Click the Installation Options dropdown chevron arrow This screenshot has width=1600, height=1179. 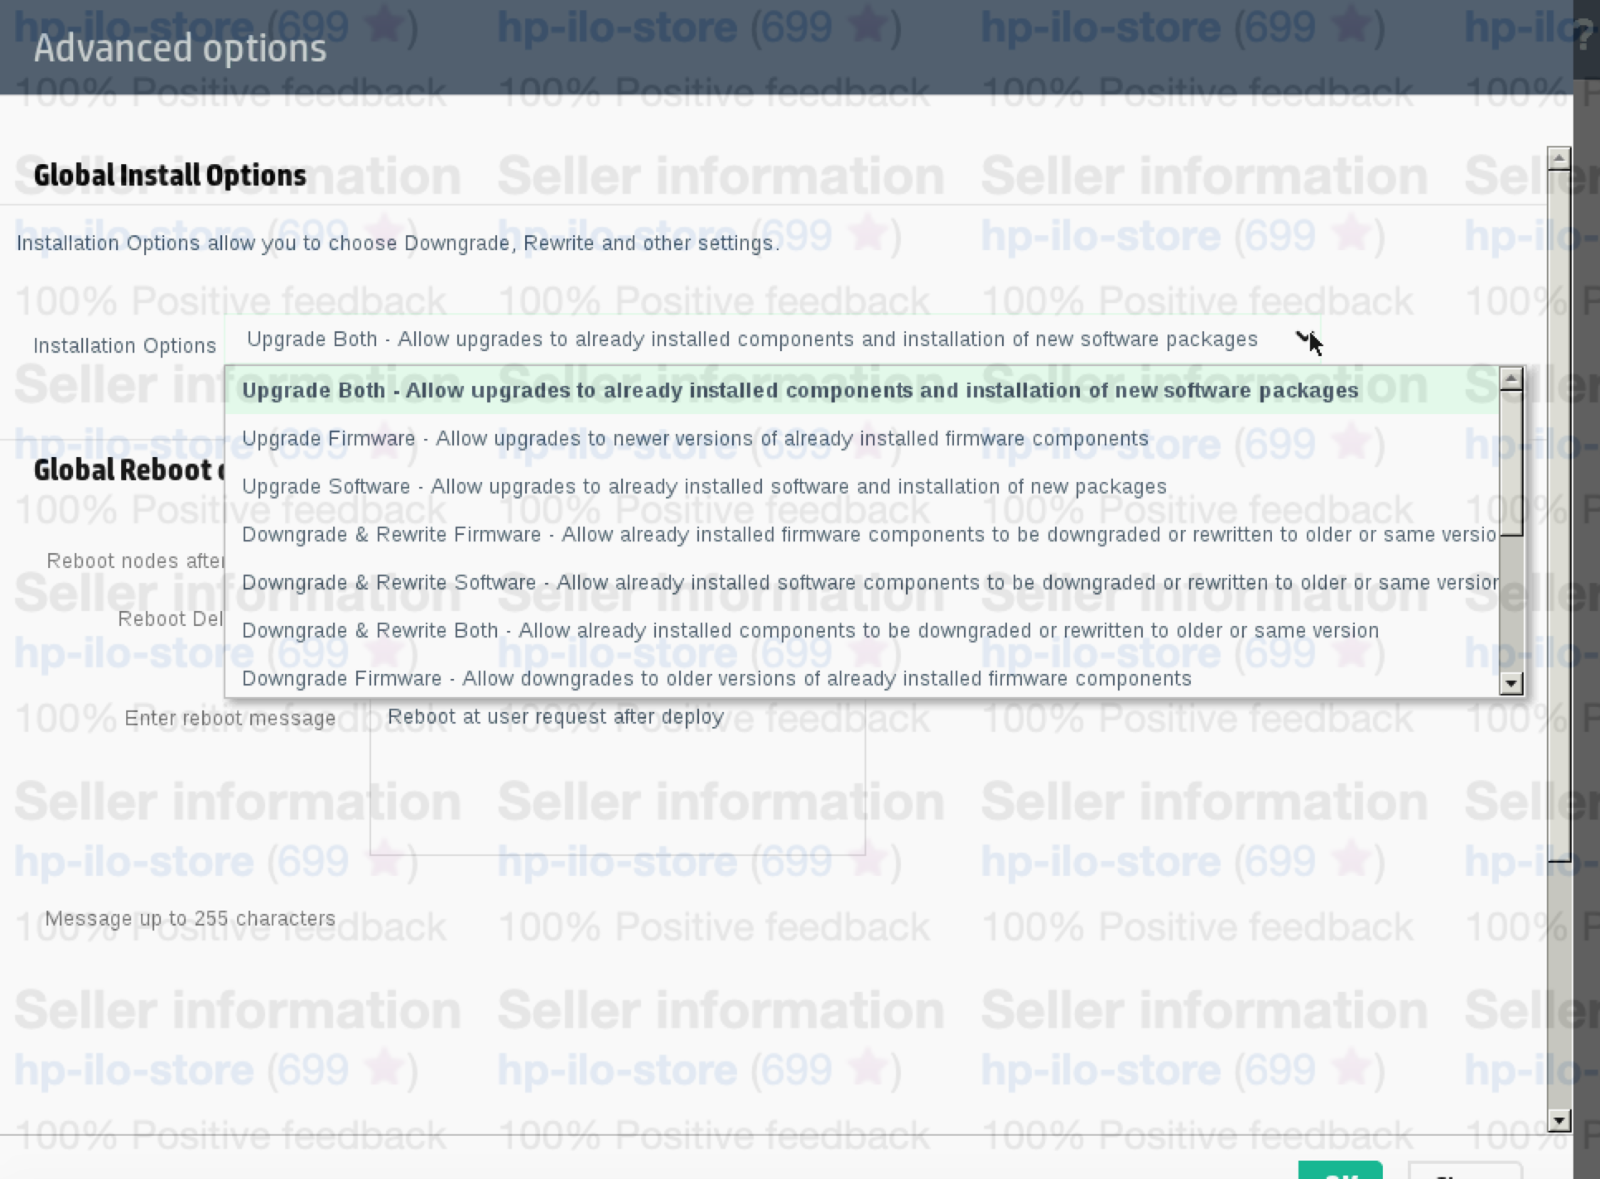click(x=1304, y=339)
